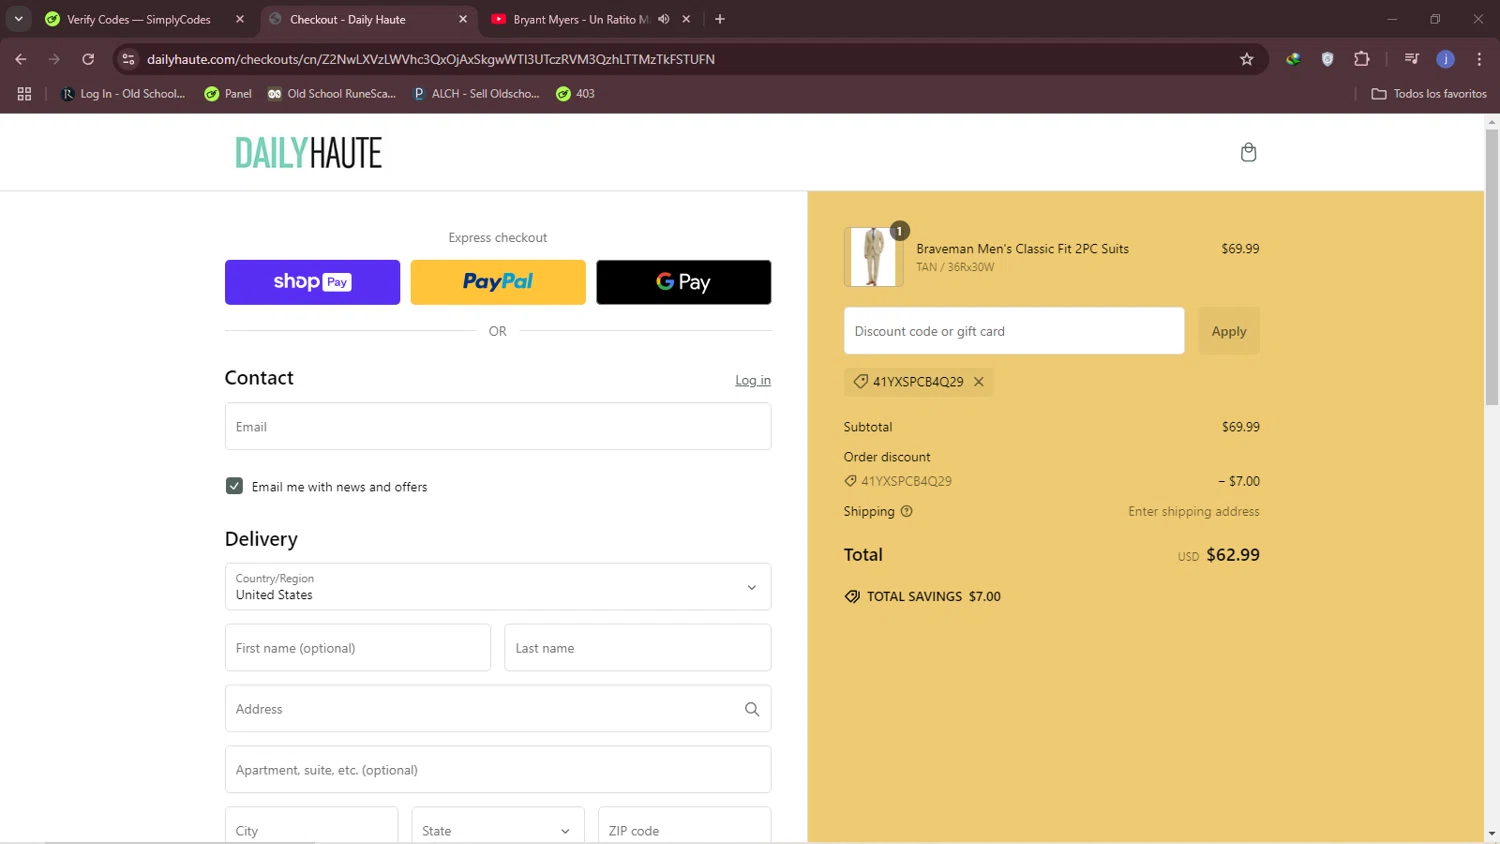This screenshot has width=1500, height=844.
Task: Click the green extension icon beside the star
Action: click(1293, 59)
